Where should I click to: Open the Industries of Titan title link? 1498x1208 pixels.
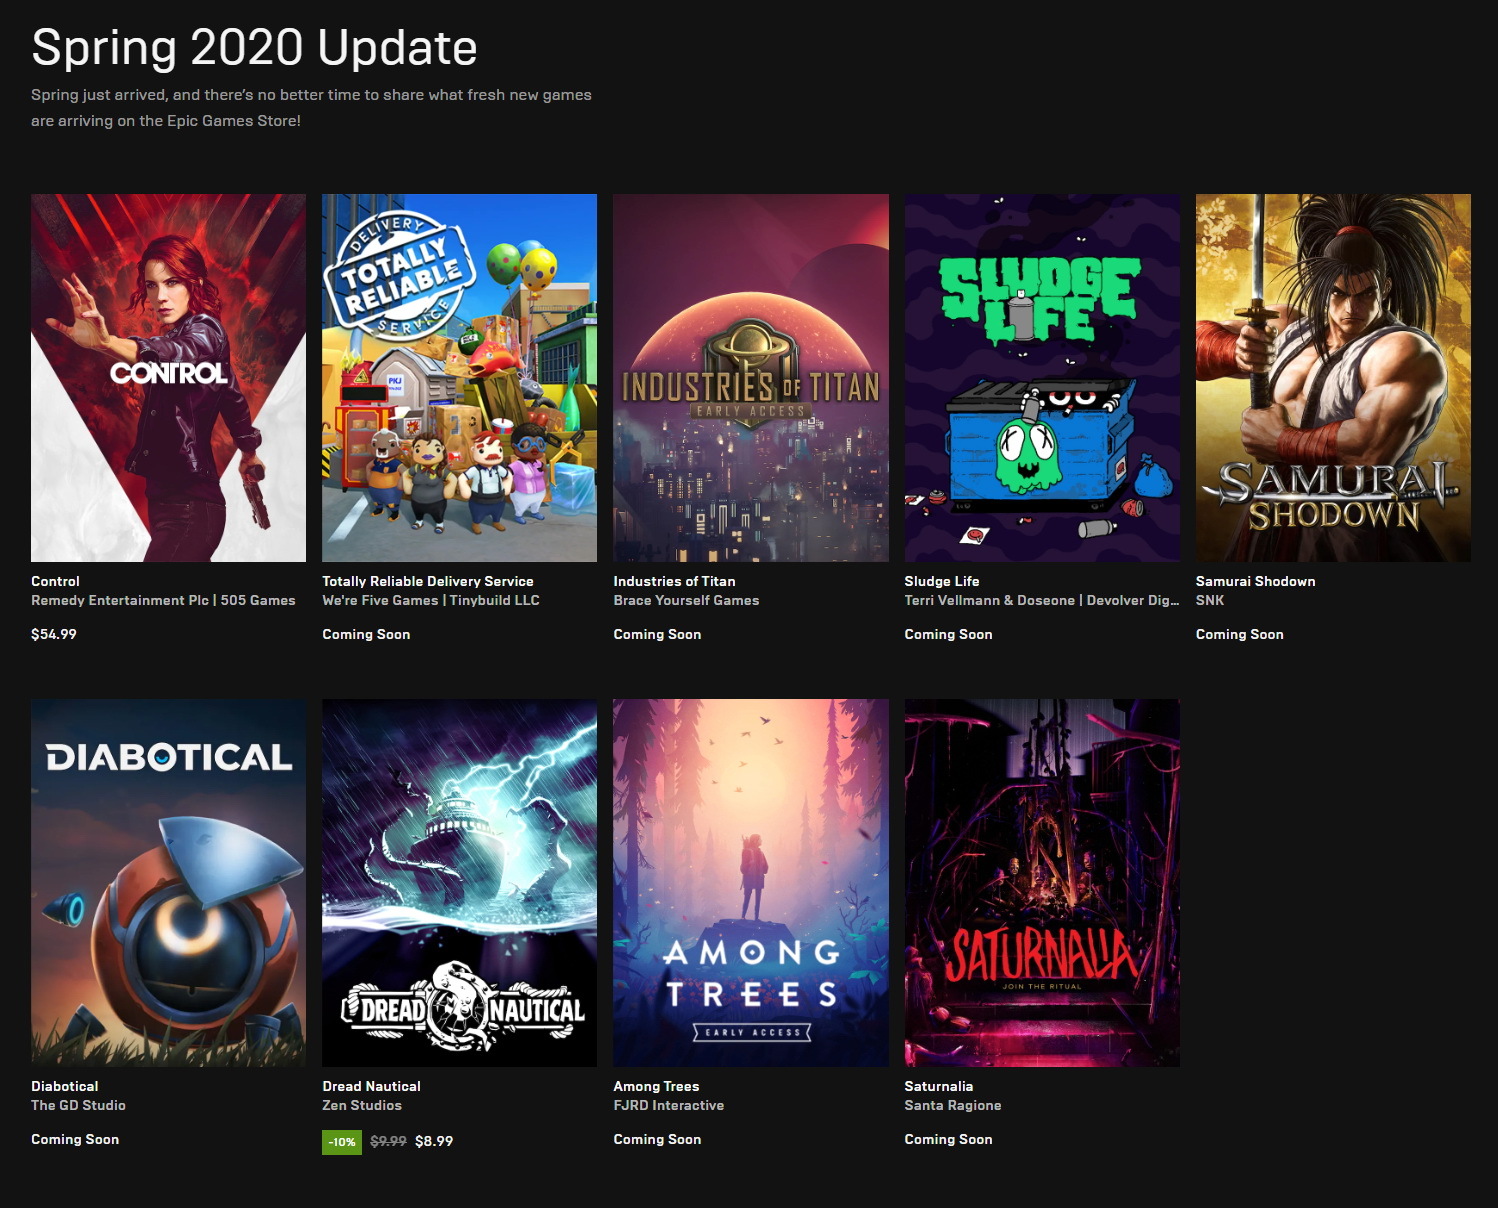(x=674, y=581)
